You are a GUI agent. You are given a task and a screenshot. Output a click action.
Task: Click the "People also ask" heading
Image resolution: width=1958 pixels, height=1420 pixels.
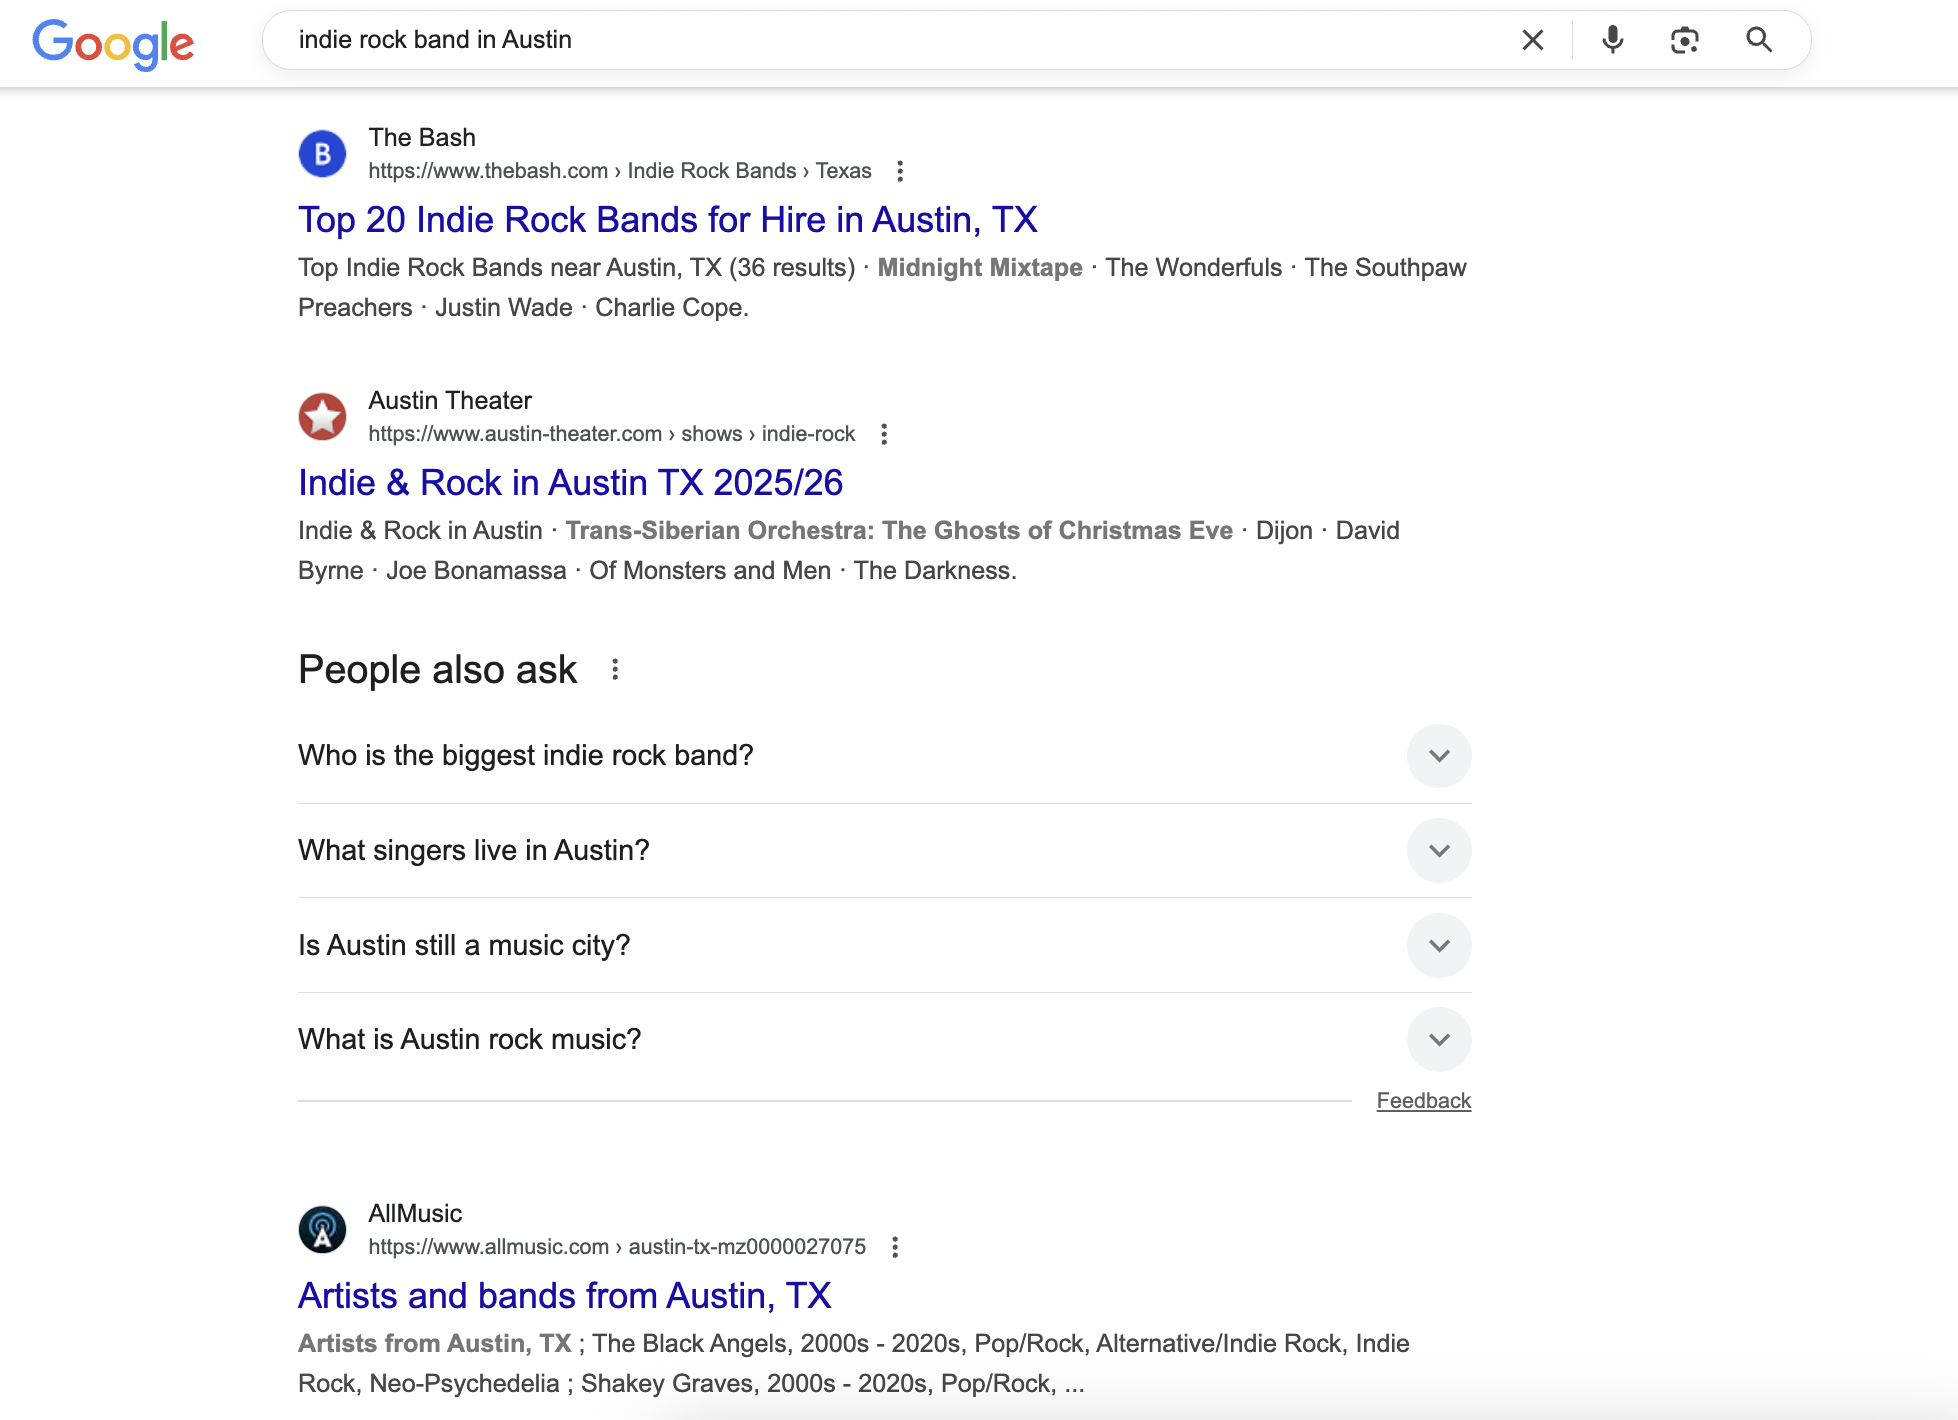[x=437, y=670]
